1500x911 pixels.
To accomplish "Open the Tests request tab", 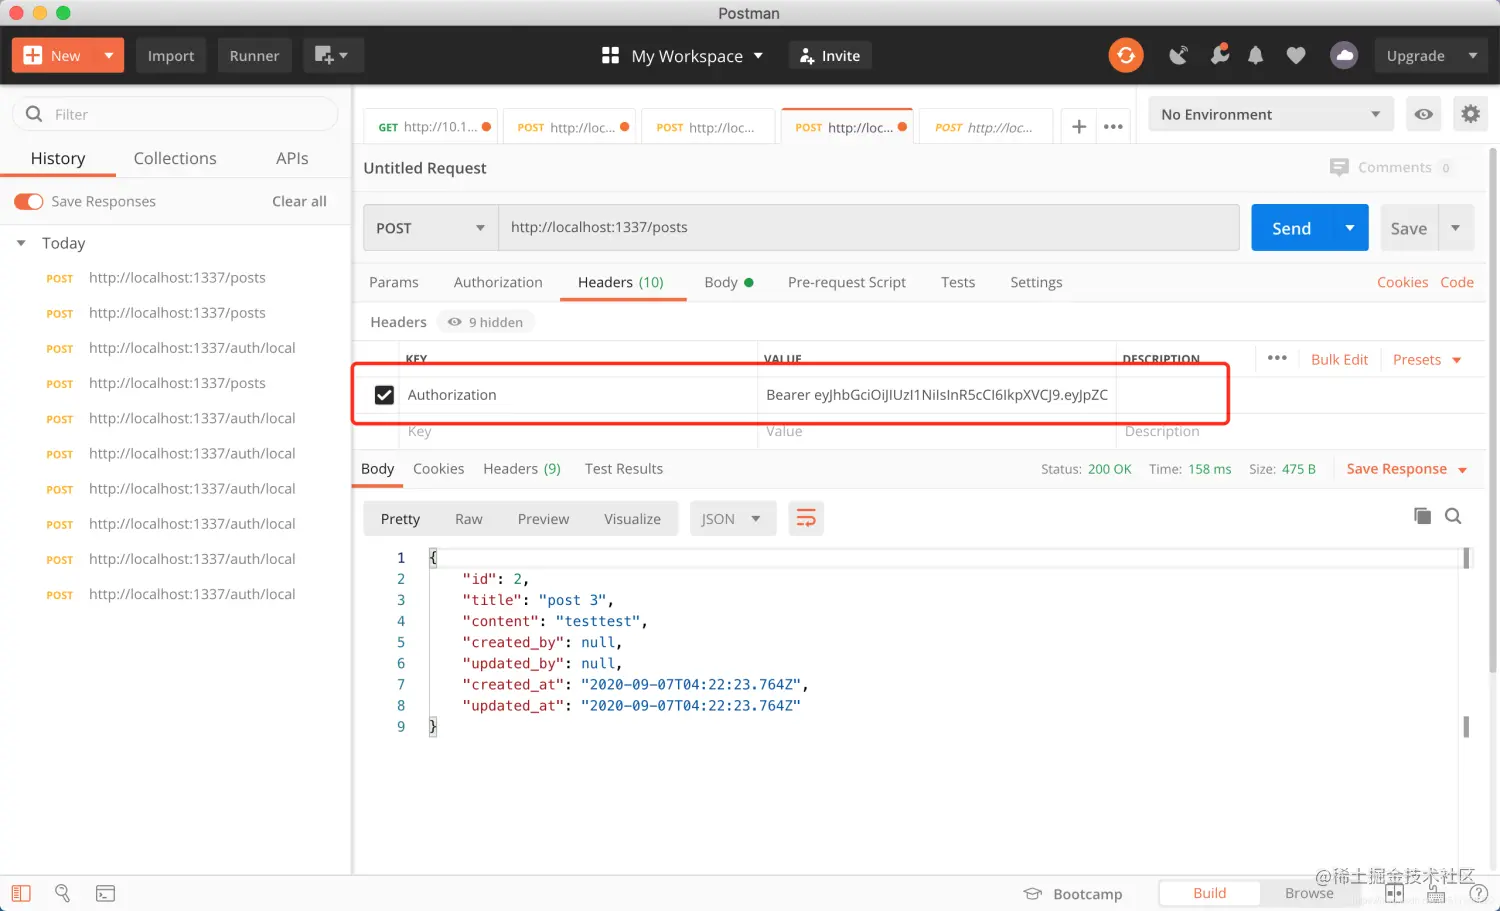I will [x=958, y=282].
